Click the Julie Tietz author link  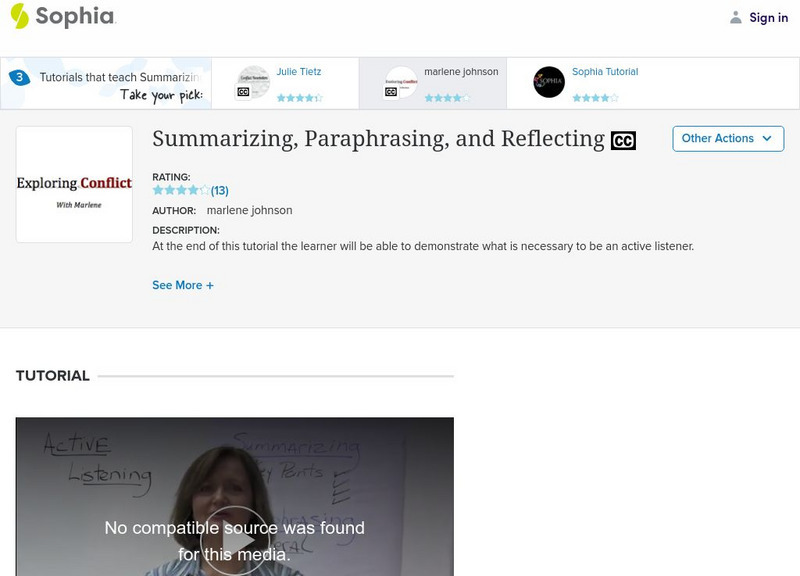298,72
